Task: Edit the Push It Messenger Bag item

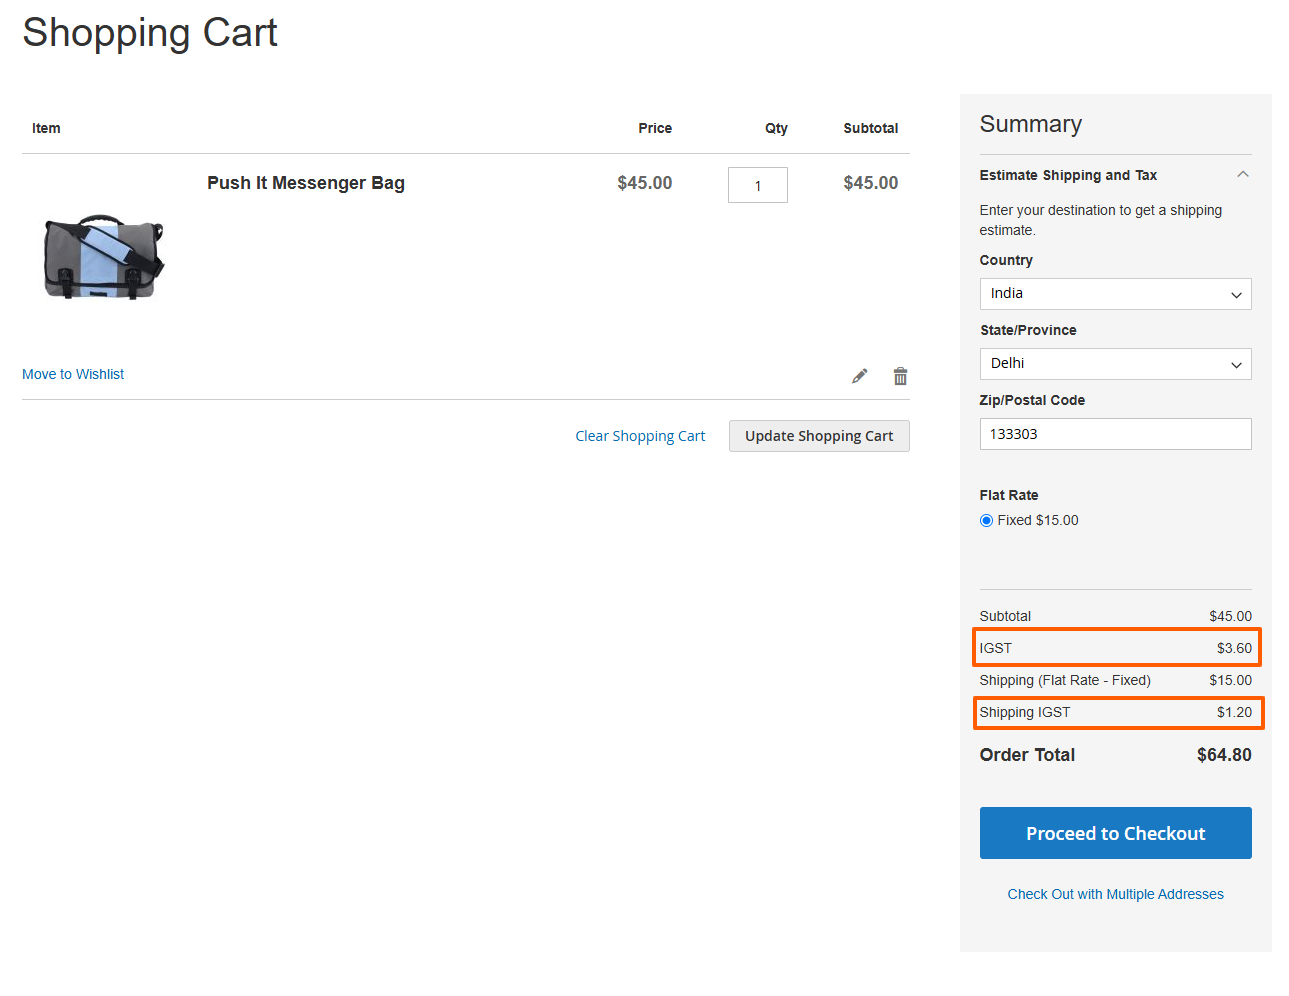Action: click(x=860, y=376)
